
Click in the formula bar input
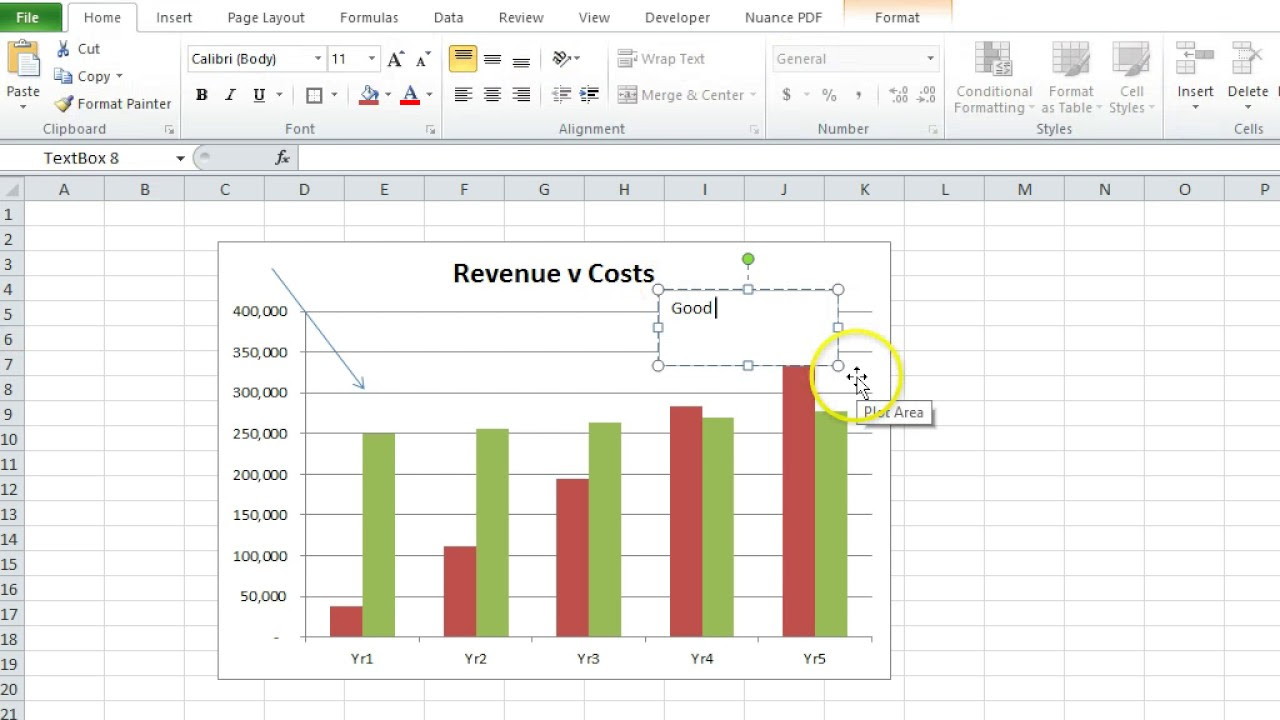pyautogui.click(x=787, y=158)
